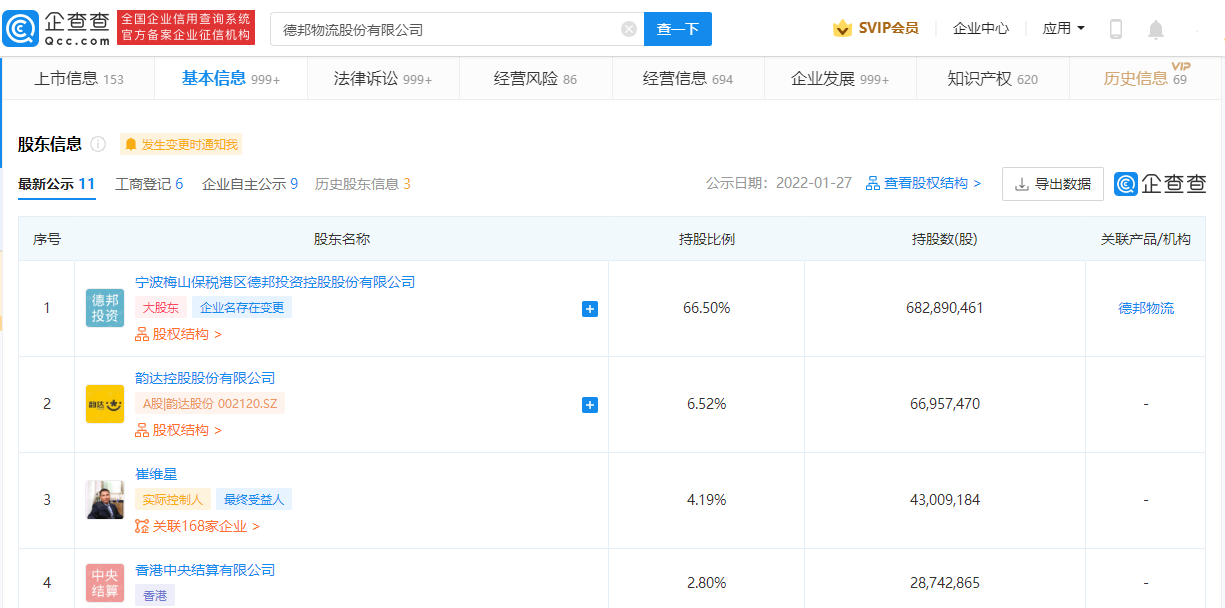Open SVIP会员 link
1225x608 pixels.
pos(888,29)
